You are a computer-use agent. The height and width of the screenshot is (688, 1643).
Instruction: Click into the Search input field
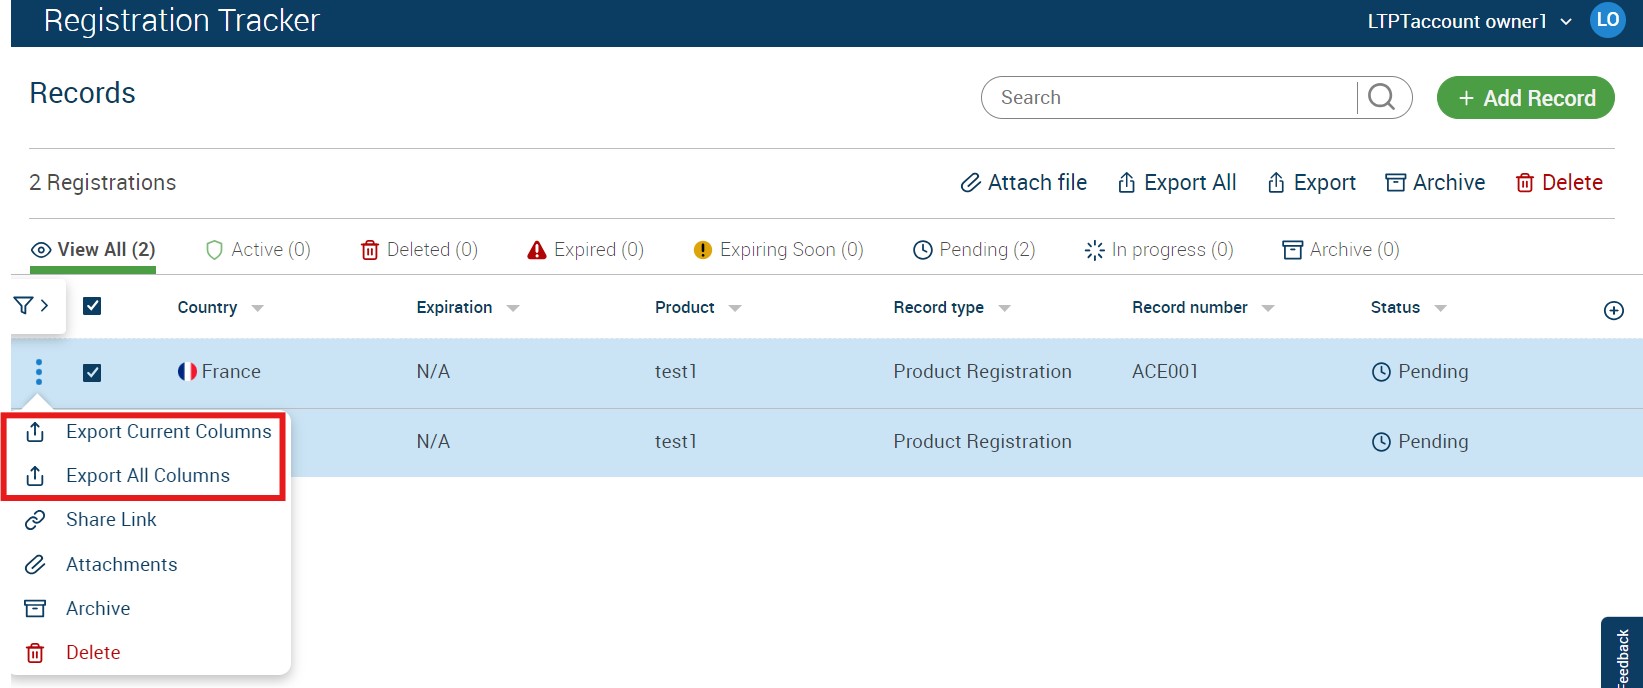click(1170, 98)
